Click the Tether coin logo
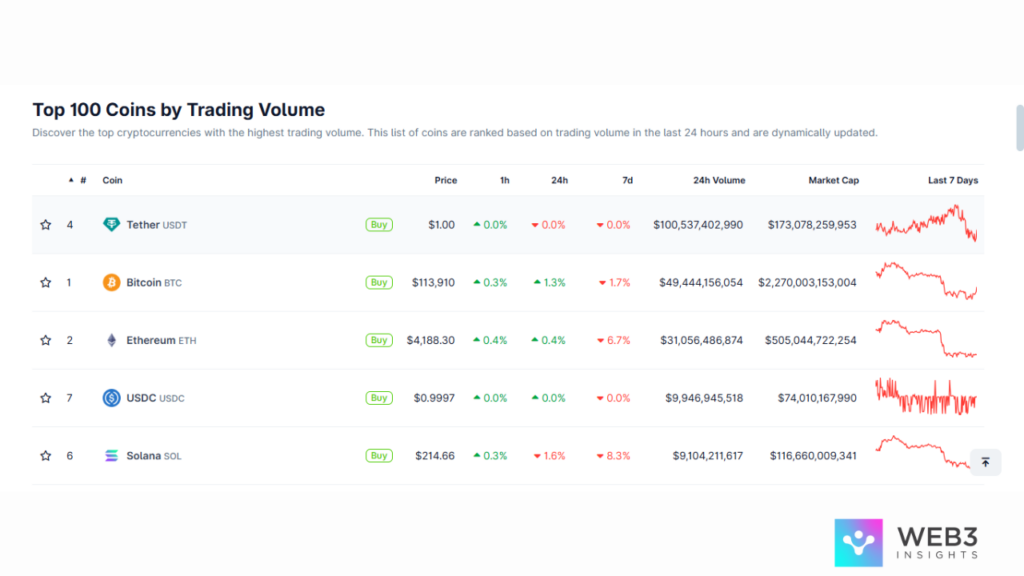Image resolution: width=1024 pixels, height=576 pixels. (x=112, y=225)
